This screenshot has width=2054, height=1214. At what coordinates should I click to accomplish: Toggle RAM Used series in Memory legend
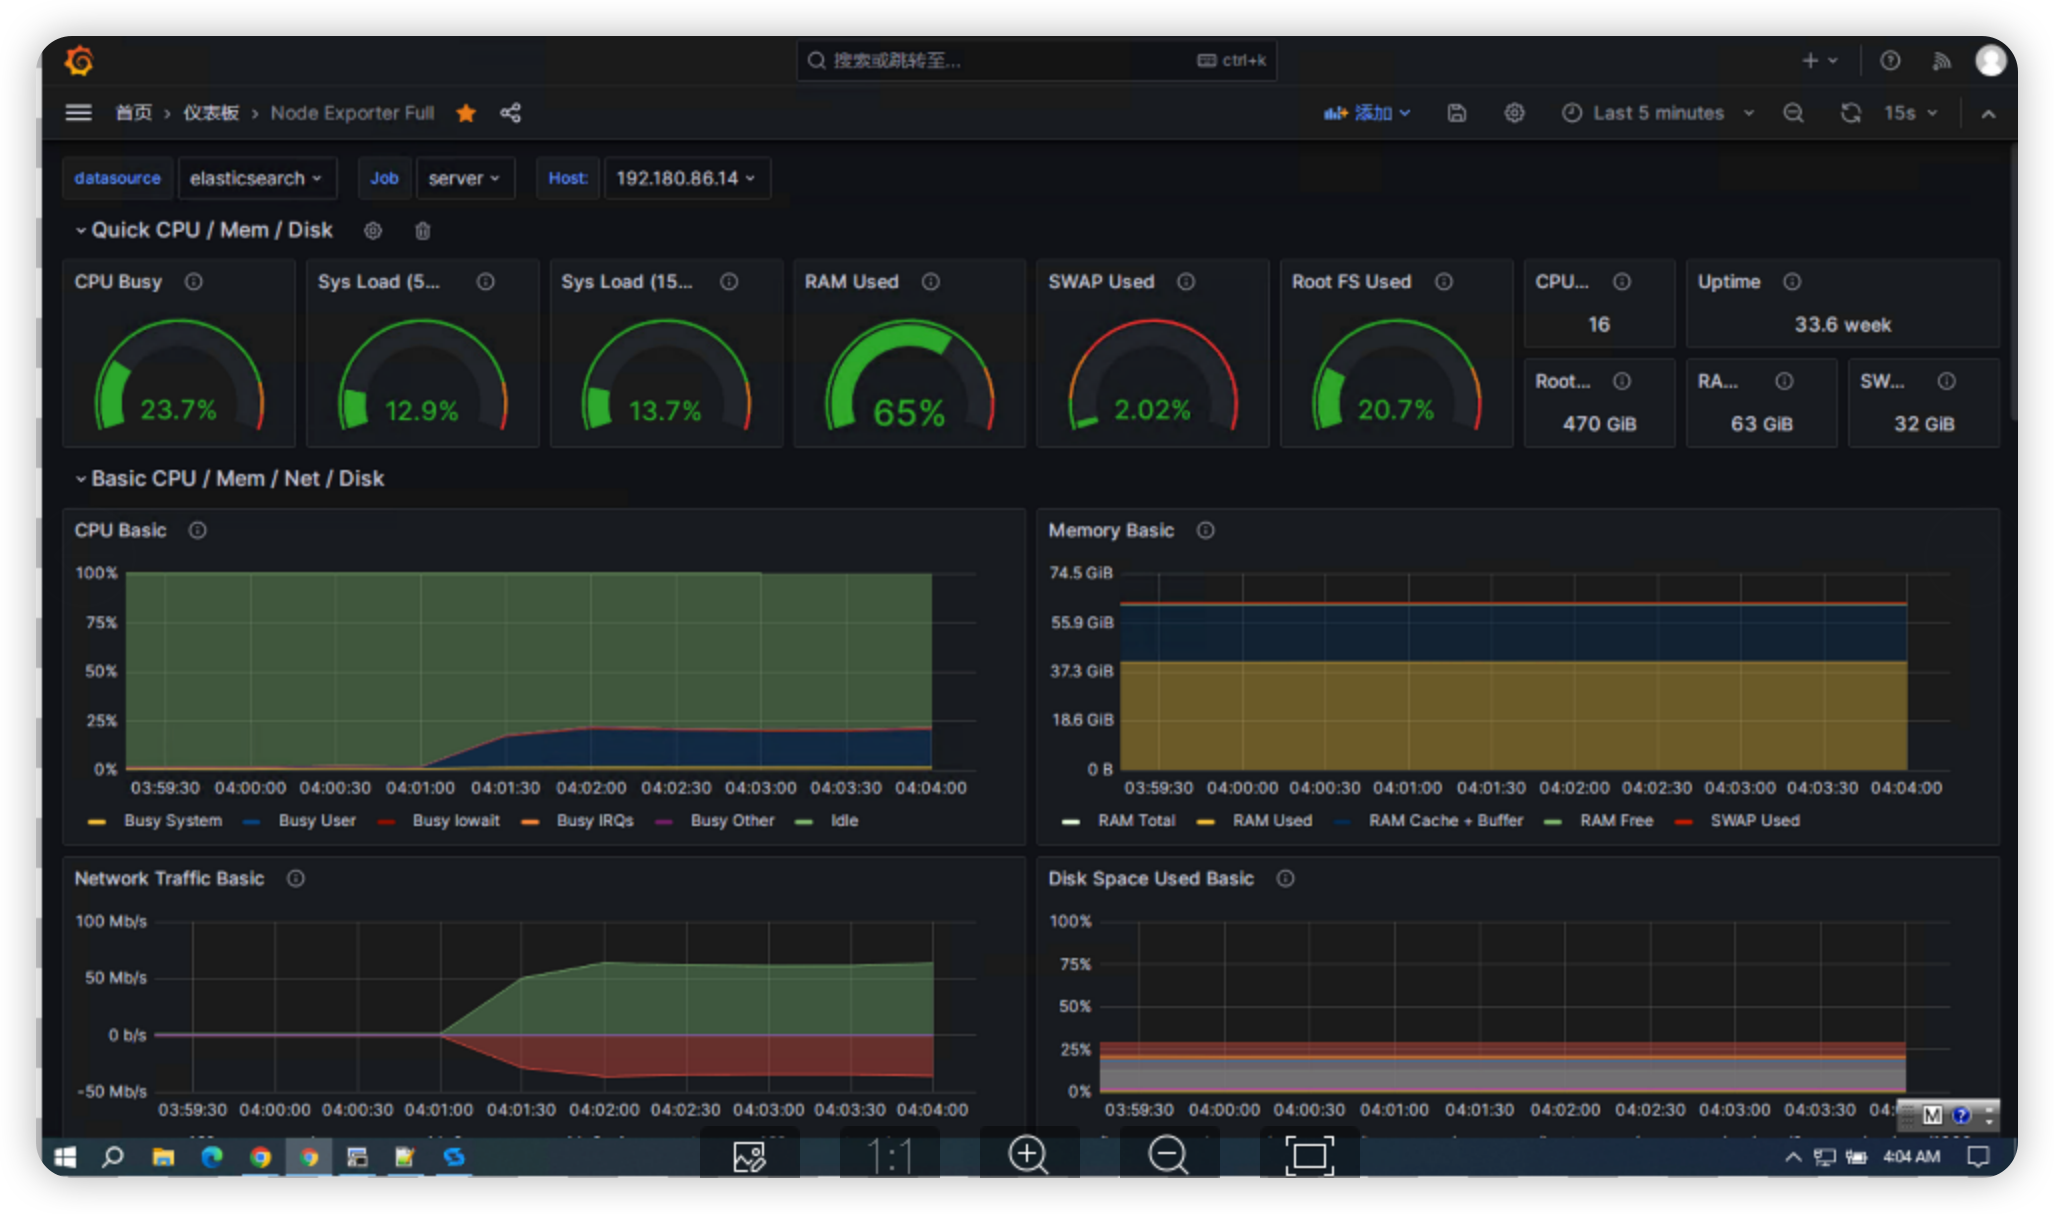[1271, 820]
